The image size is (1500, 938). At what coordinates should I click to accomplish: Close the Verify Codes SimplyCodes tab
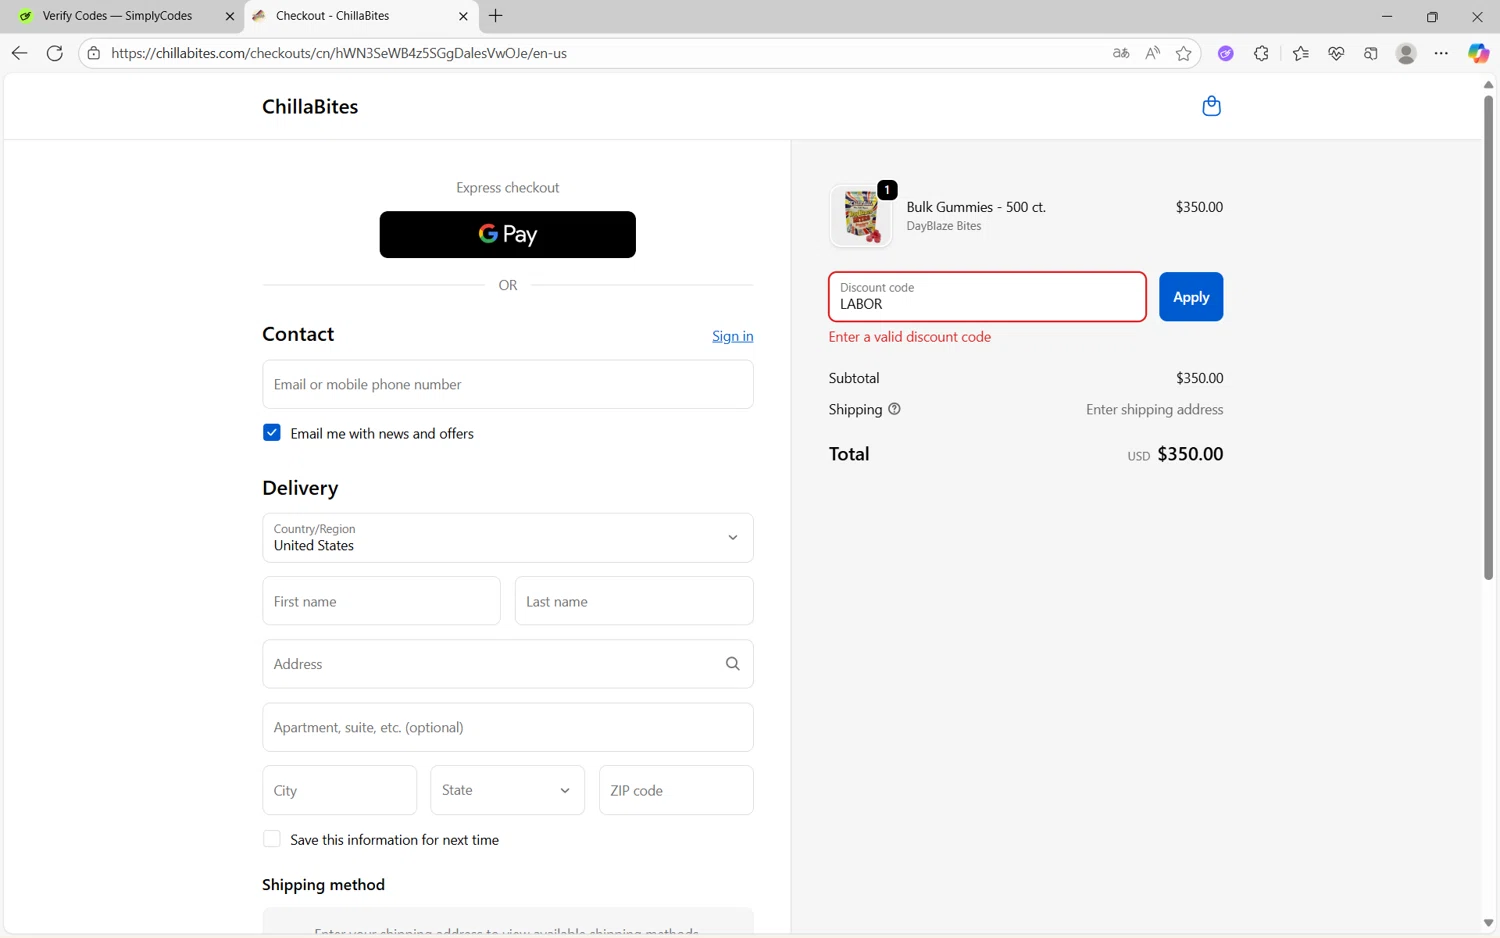(230, 16)
